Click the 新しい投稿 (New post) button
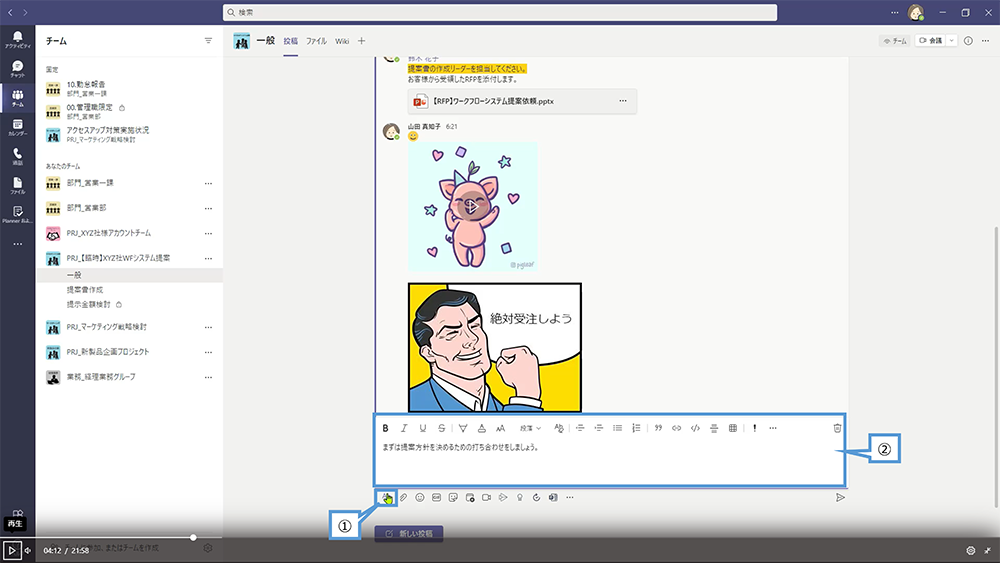 (x=409, y=534)
